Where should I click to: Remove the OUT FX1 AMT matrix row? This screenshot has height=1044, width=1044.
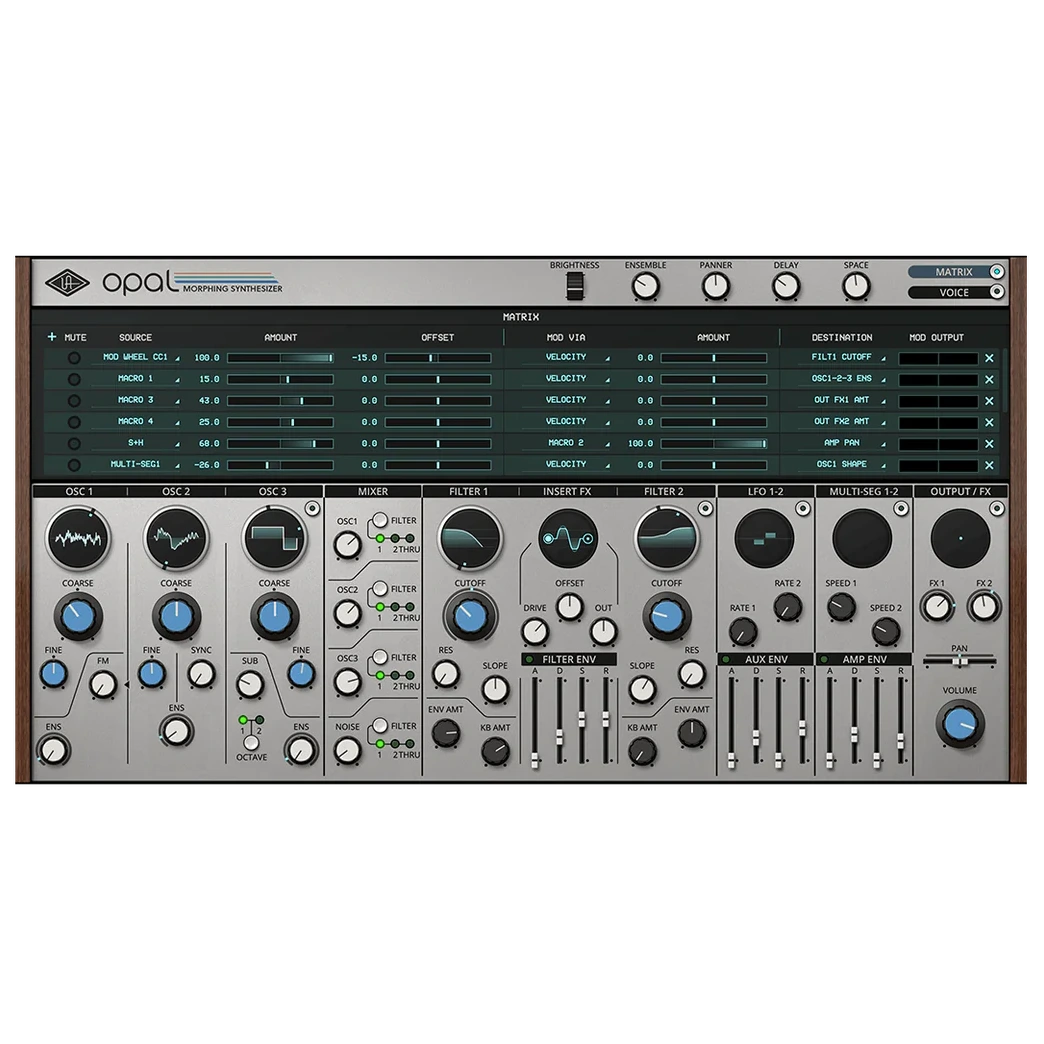pyautogui.click(x=989, y=401)
